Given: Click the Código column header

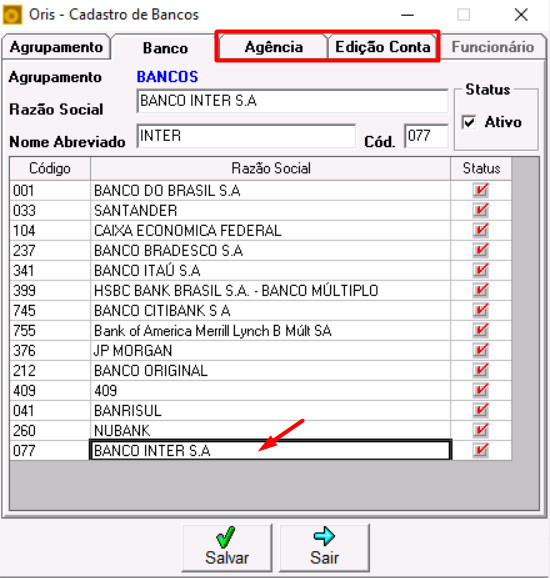Looking at the screenshot, I should tap(50, 168).
